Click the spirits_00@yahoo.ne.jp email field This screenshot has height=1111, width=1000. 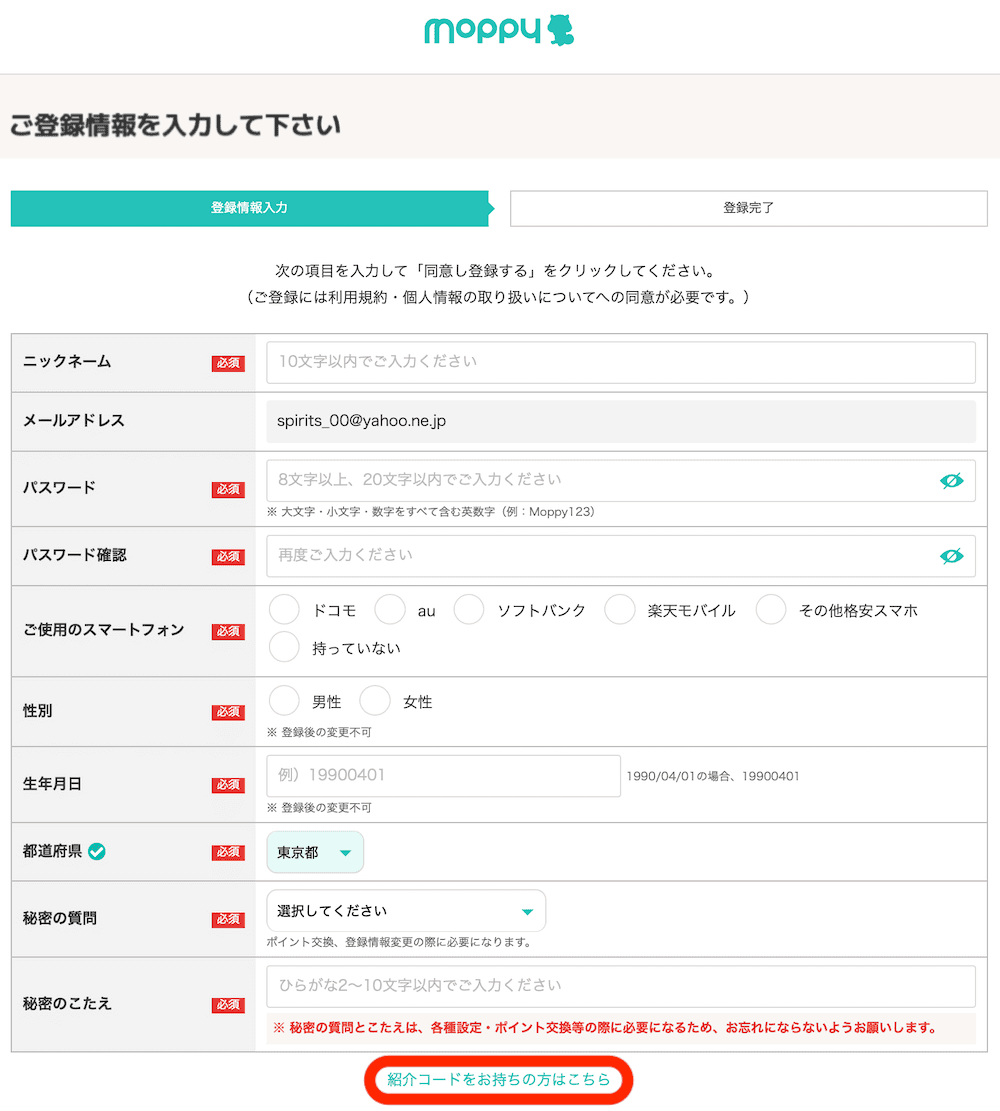point(620,420)
